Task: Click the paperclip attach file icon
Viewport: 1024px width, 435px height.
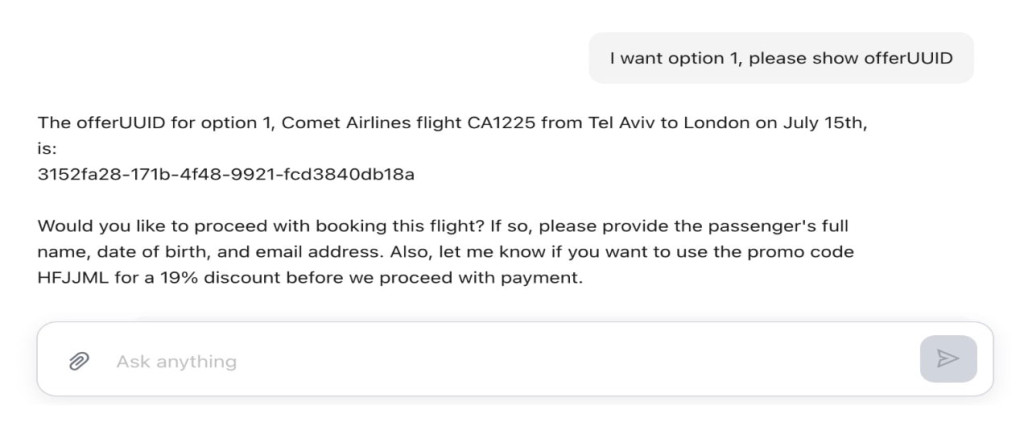Action: point(79,361)
